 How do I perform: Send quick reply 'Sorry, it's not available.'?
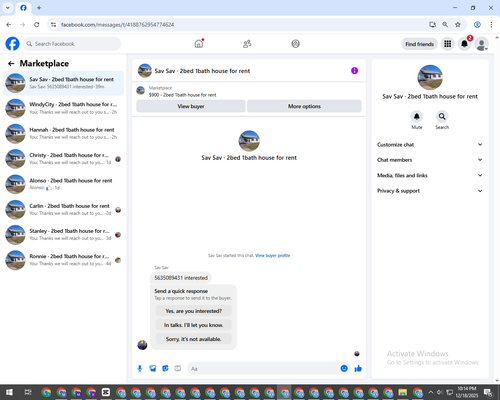pyautogui.click(x=194, y=339)
